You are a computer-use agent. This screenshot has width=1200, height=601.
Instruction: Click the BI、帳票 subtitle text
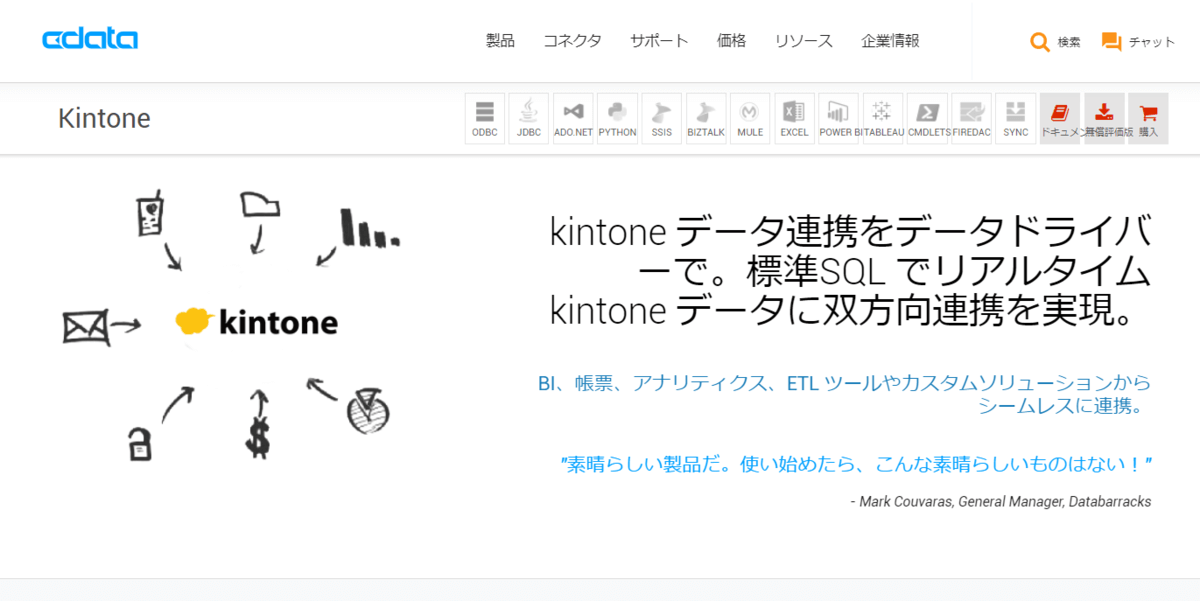[x=844, y=395]
